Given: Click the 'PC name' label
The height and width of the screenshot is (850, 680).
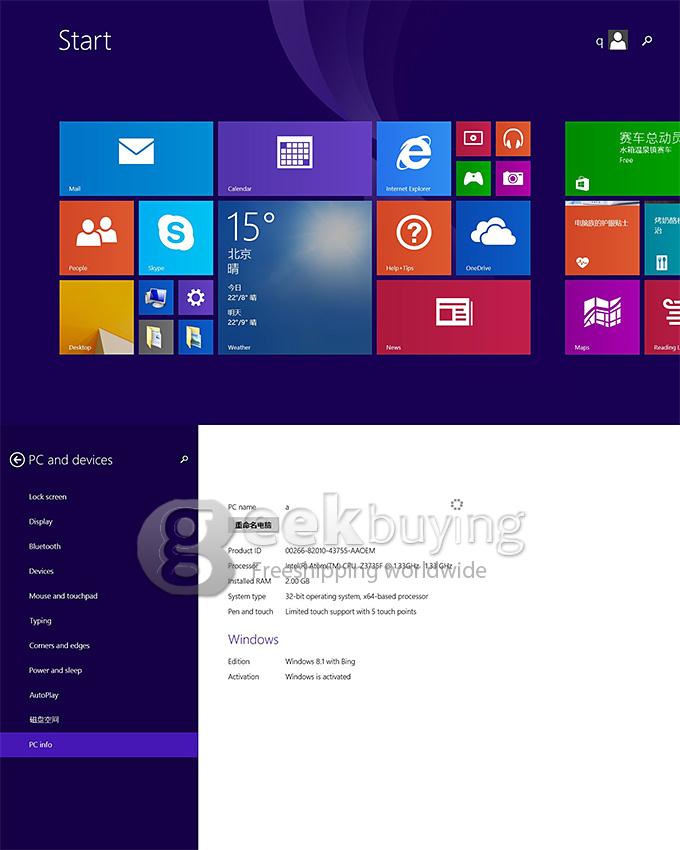Looking at the screenshot, I should coord(242,507).
